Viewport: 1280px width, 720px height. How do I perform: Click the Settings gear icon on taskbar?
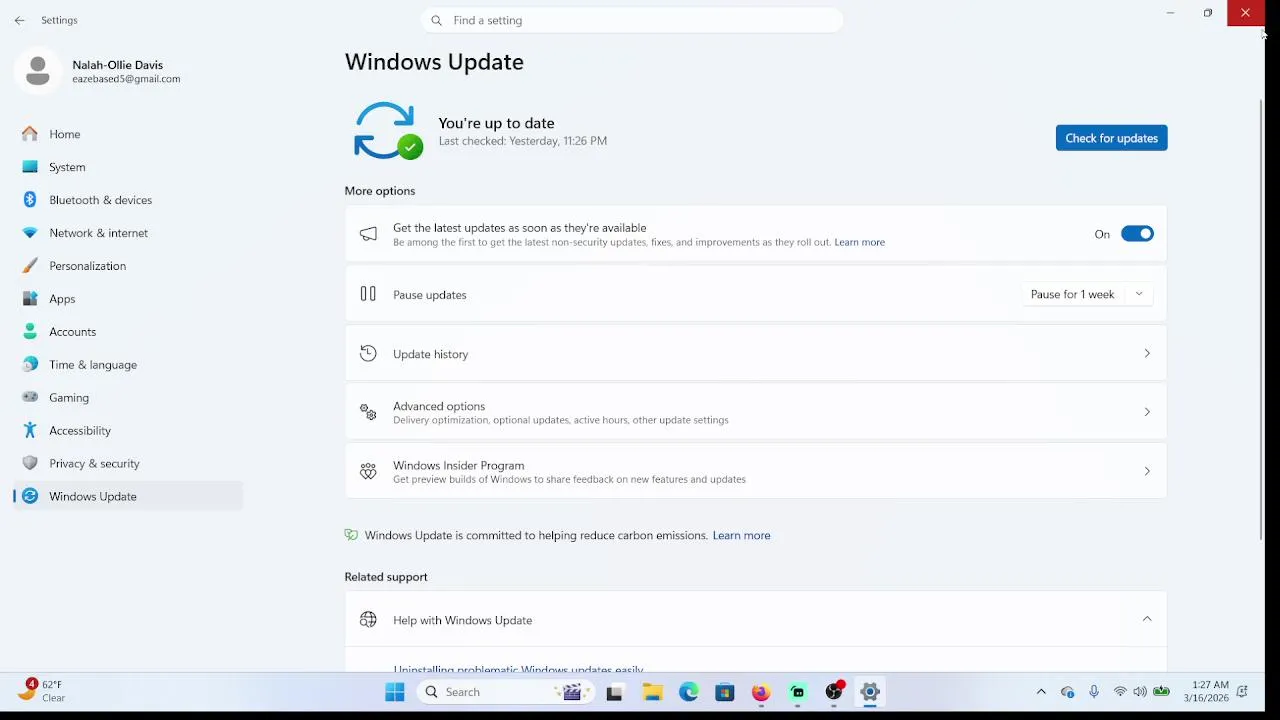[870, 692]
